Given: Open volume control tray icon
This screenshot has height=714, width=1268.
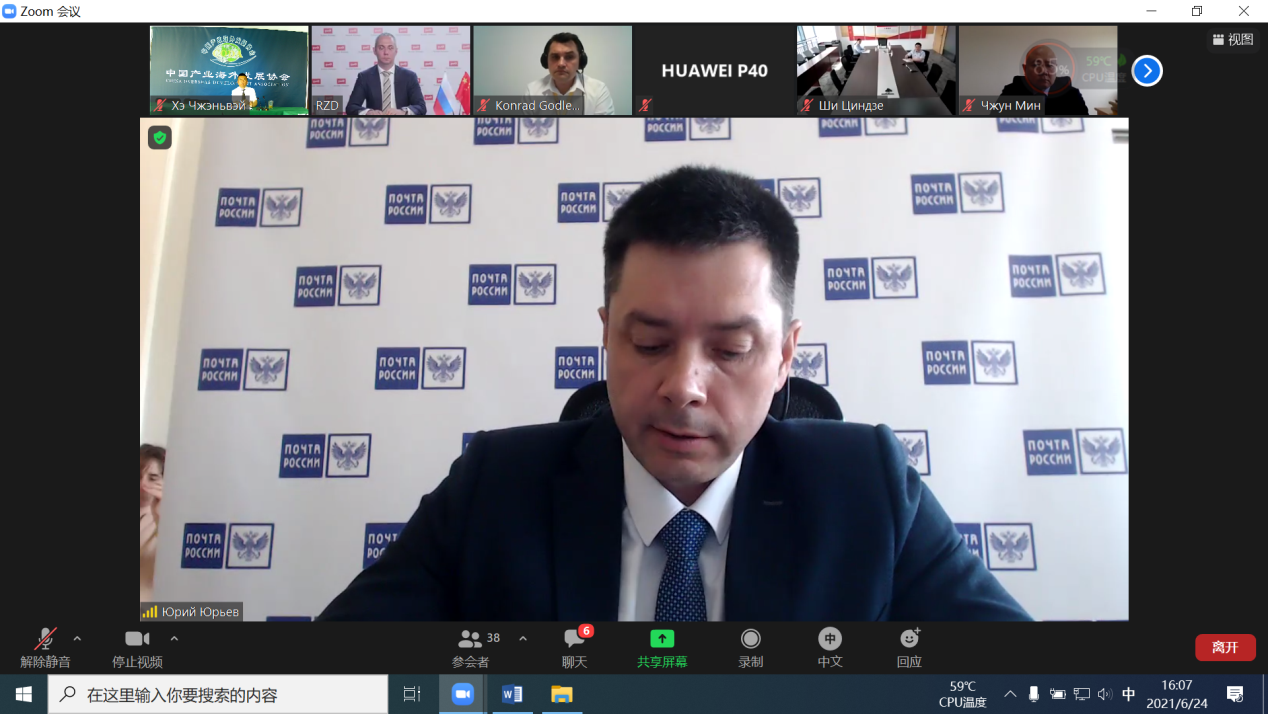Looking at the screenshot, I should [x=1104, y=694].
